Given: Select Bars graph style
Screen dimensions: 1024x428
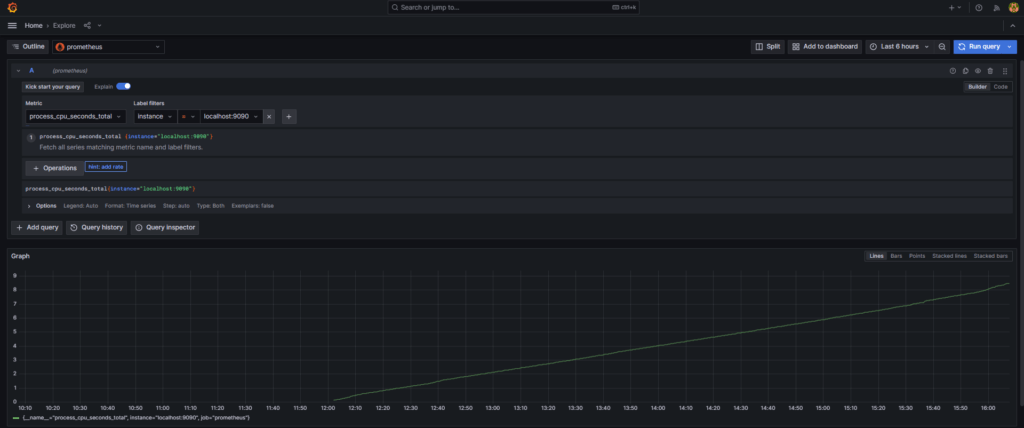Looking at the screenshot, I should point(896,256).
